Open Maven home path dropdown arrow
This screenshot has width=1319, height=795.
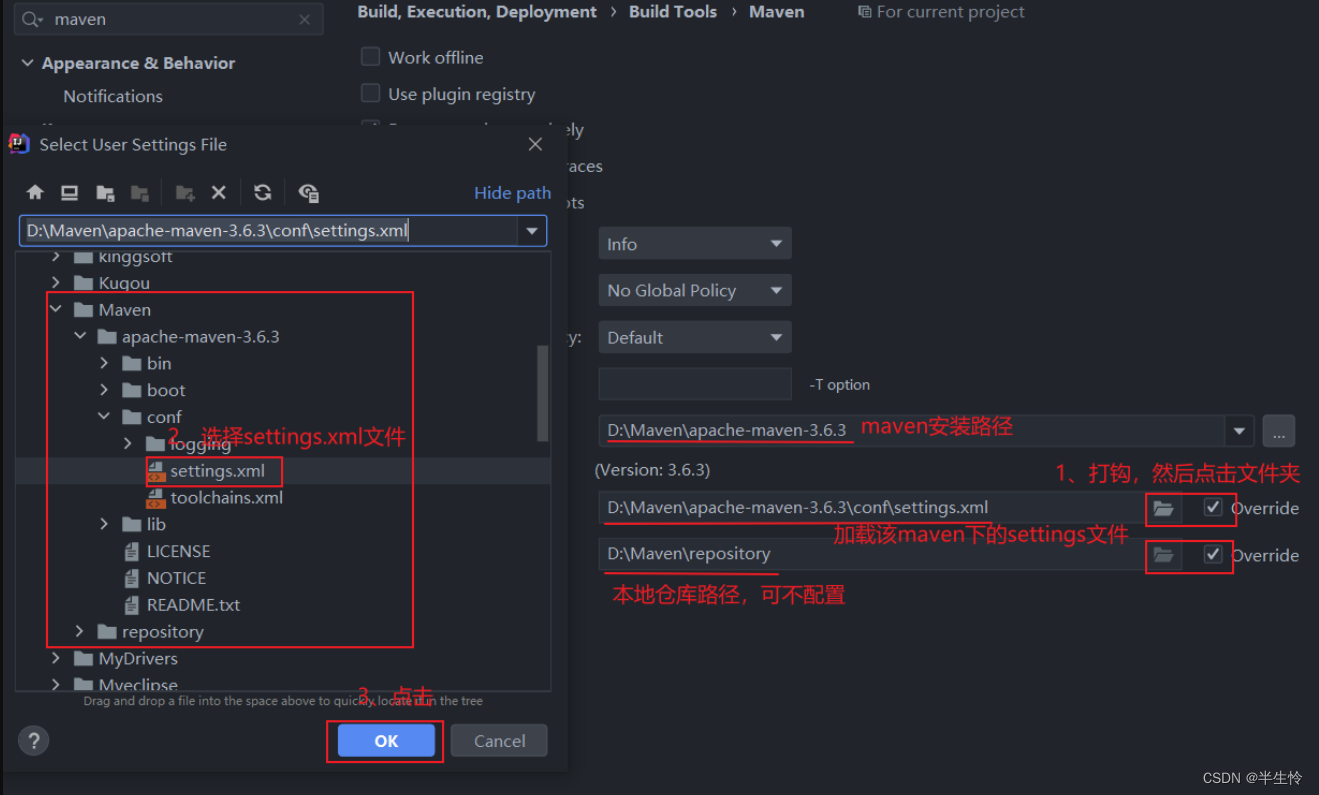1239,431
